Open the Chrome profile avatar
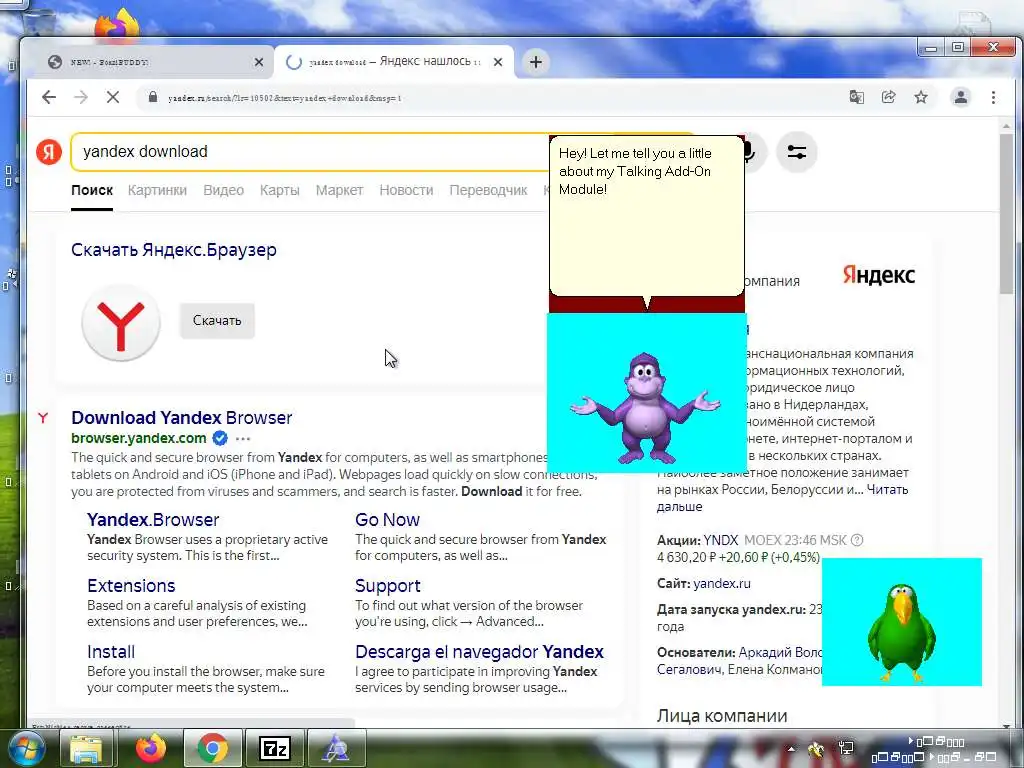The width and height of the screenshot is (1024, 768). coord(961,97)
